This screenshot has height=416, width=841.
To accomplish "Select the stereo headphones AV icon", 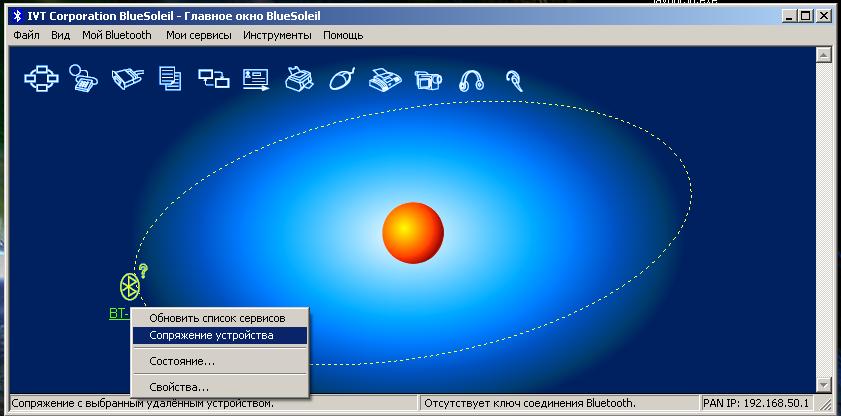I will (x=471, y=80).
